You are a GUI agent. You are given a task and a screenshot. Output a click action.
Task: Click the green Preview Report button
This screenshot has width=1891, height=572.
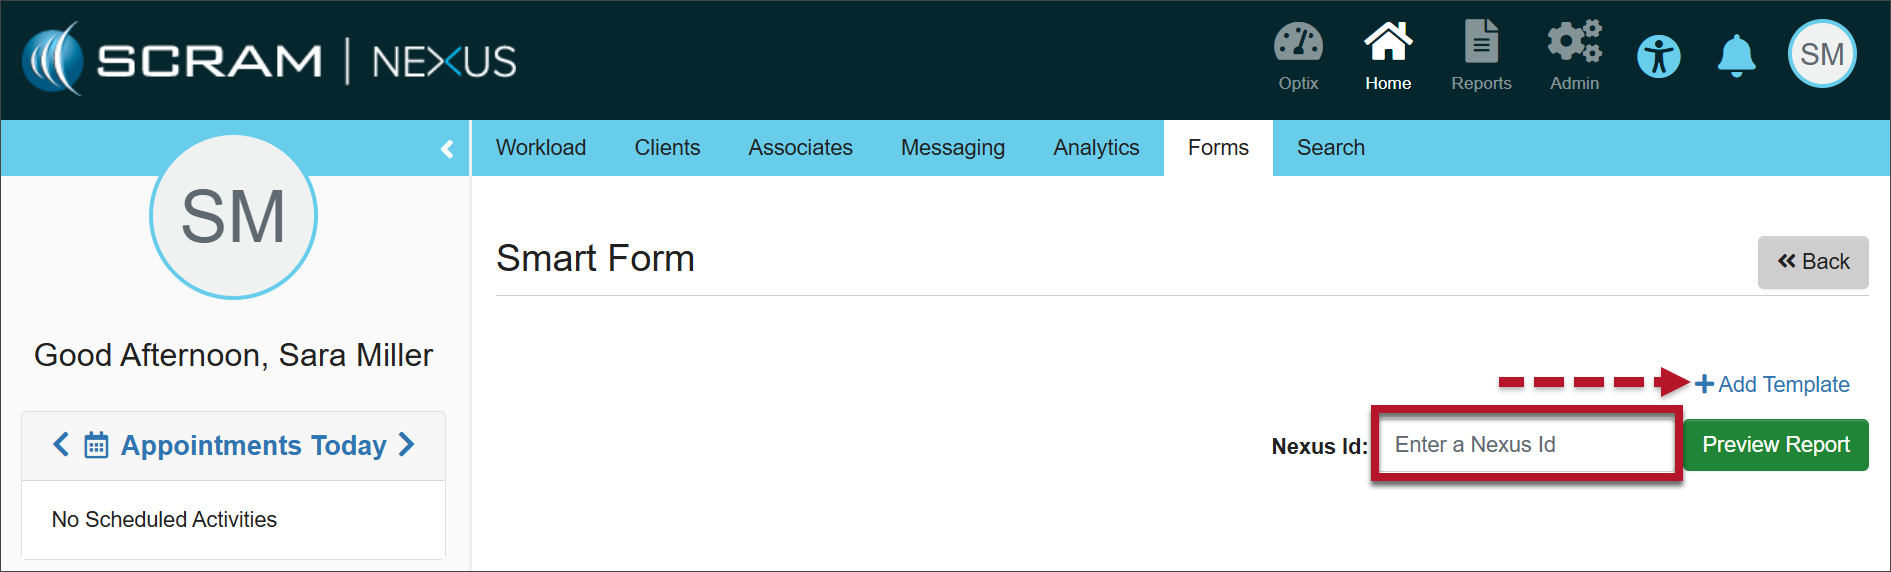[x=1775, y=445]
